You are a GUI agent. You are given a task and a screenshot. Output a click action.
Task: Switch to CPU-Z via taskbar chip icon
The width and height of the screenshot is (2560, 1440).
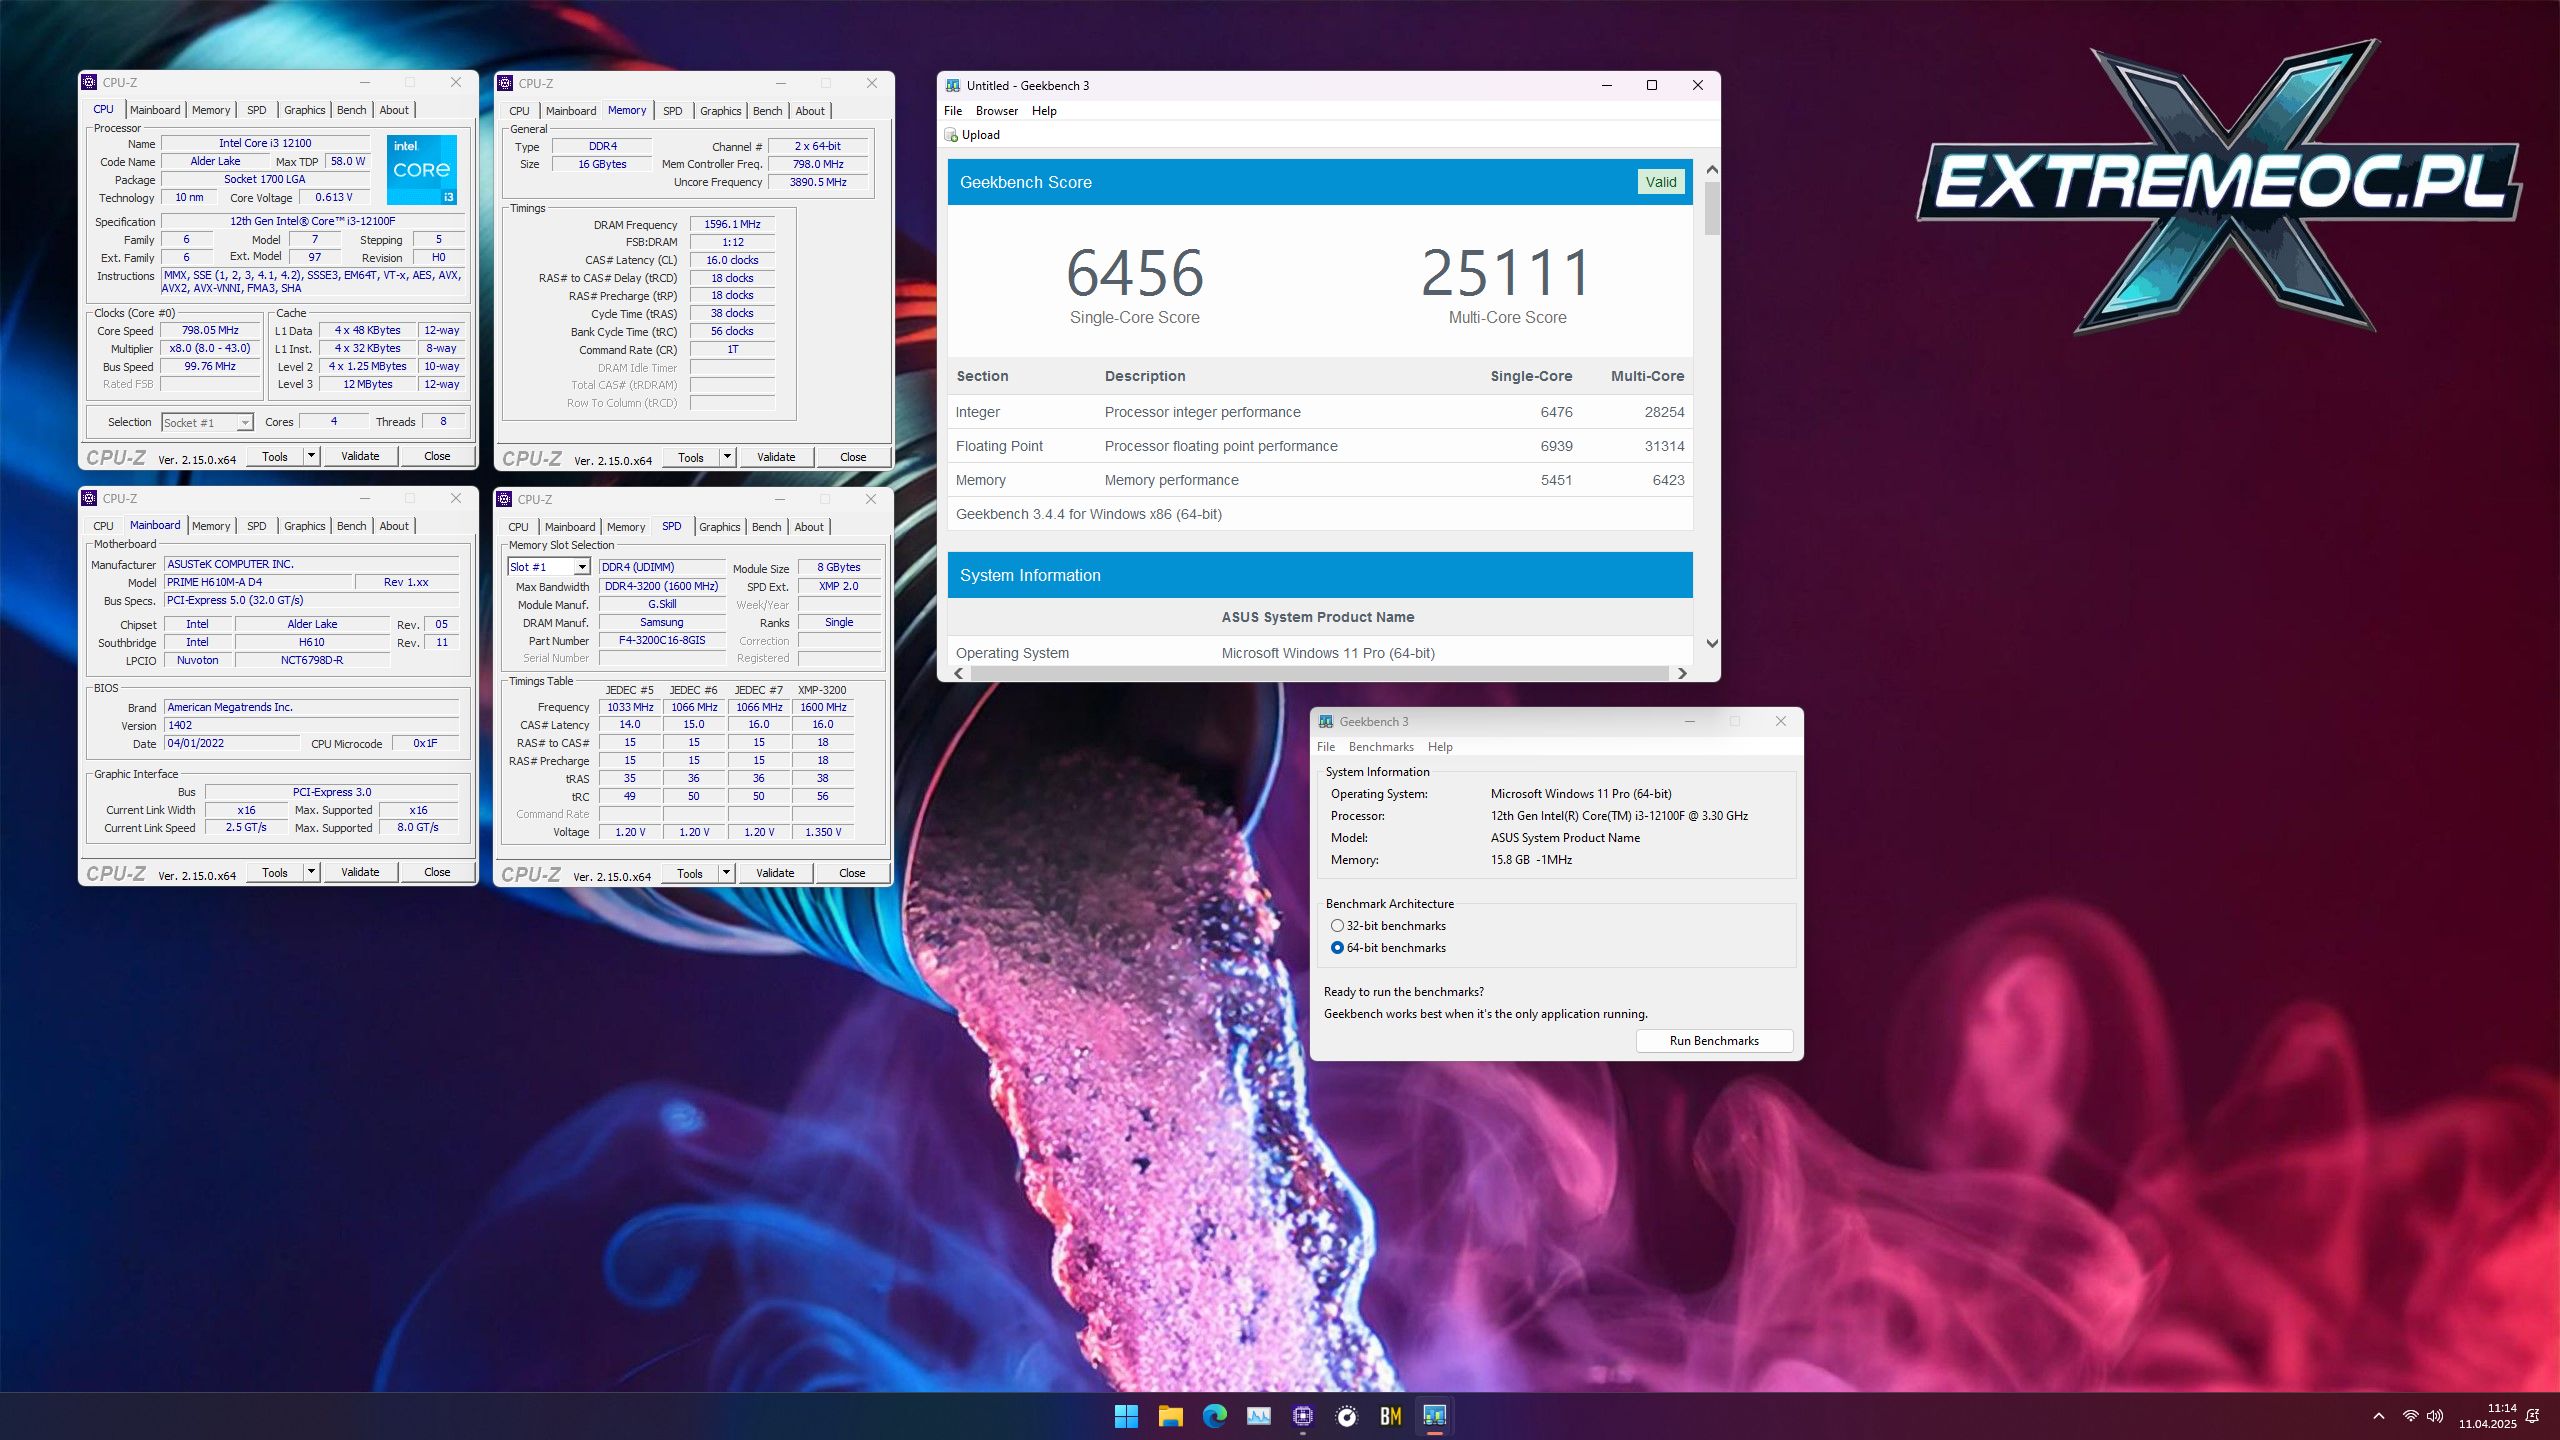click(x=1302, y=1416)
